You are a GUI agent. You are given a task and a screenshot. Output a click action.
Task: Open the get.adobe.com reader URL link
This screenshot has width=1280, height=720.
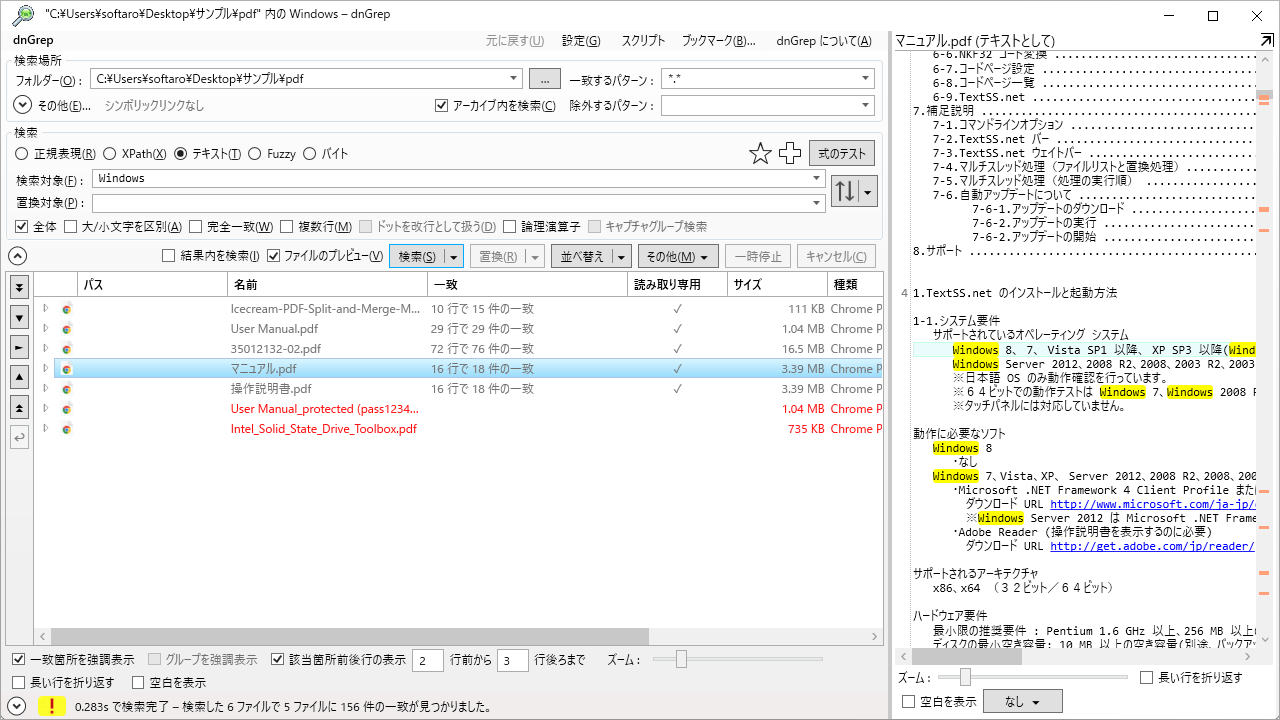point(1152,547)
